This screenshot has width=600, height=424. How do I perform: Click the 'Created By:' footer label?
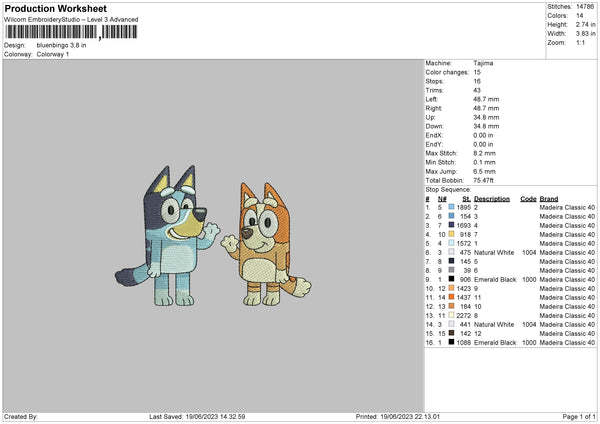[21, 417]
